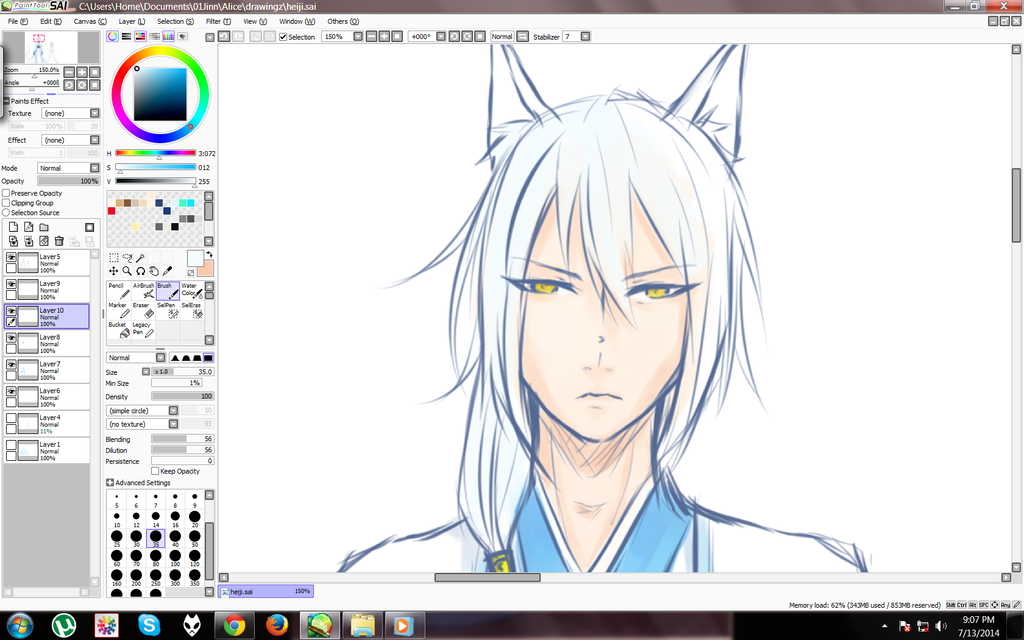1024x640 pixels.
Task: Select the Legacy Pen tool
Action: tap(143, 329)
